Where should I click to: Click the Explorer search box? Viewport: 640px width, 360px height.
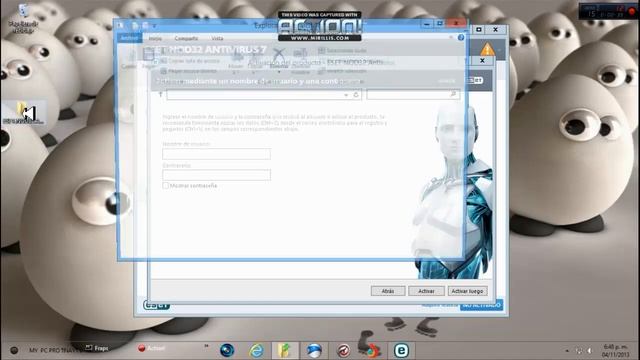point(412,95)
